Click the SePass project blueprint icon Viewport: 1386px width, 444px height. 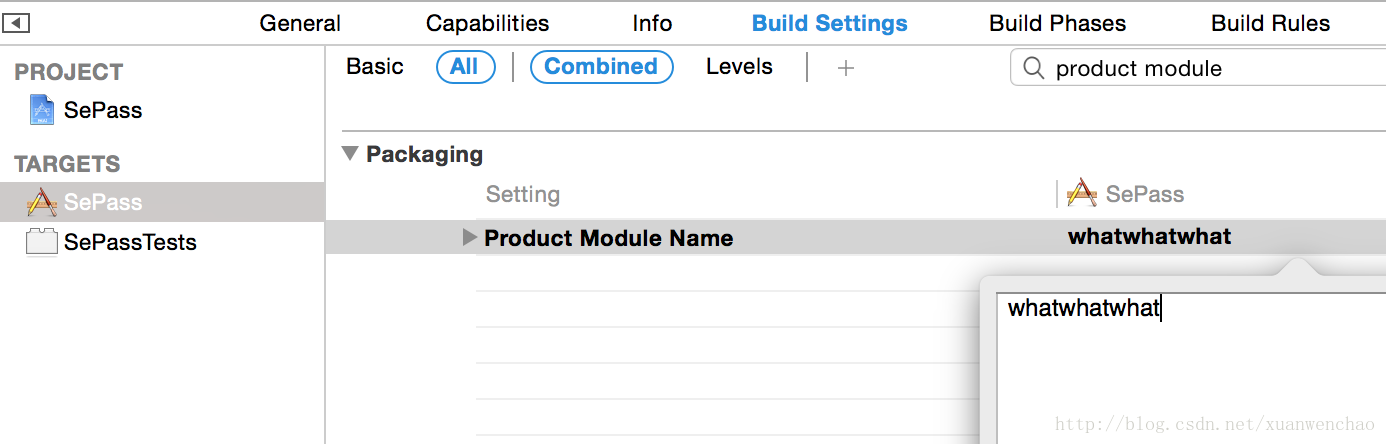41,110
